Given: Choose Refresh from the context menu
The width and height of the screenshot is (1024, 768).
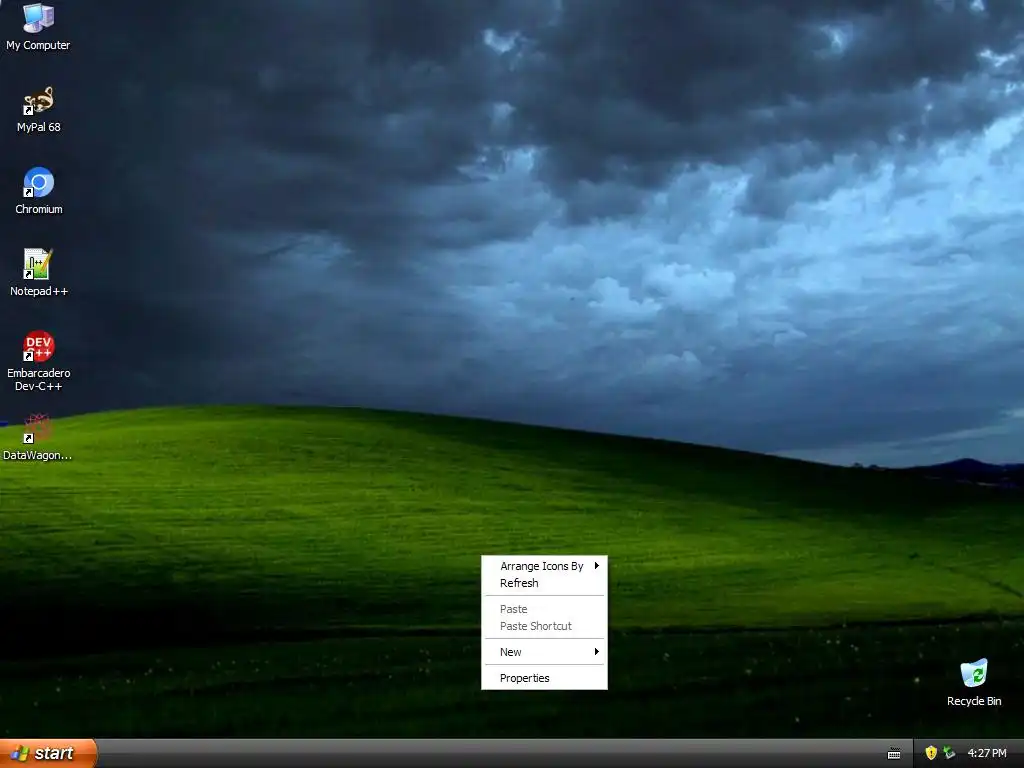Looking at the screenshot, I should point(544,583).
